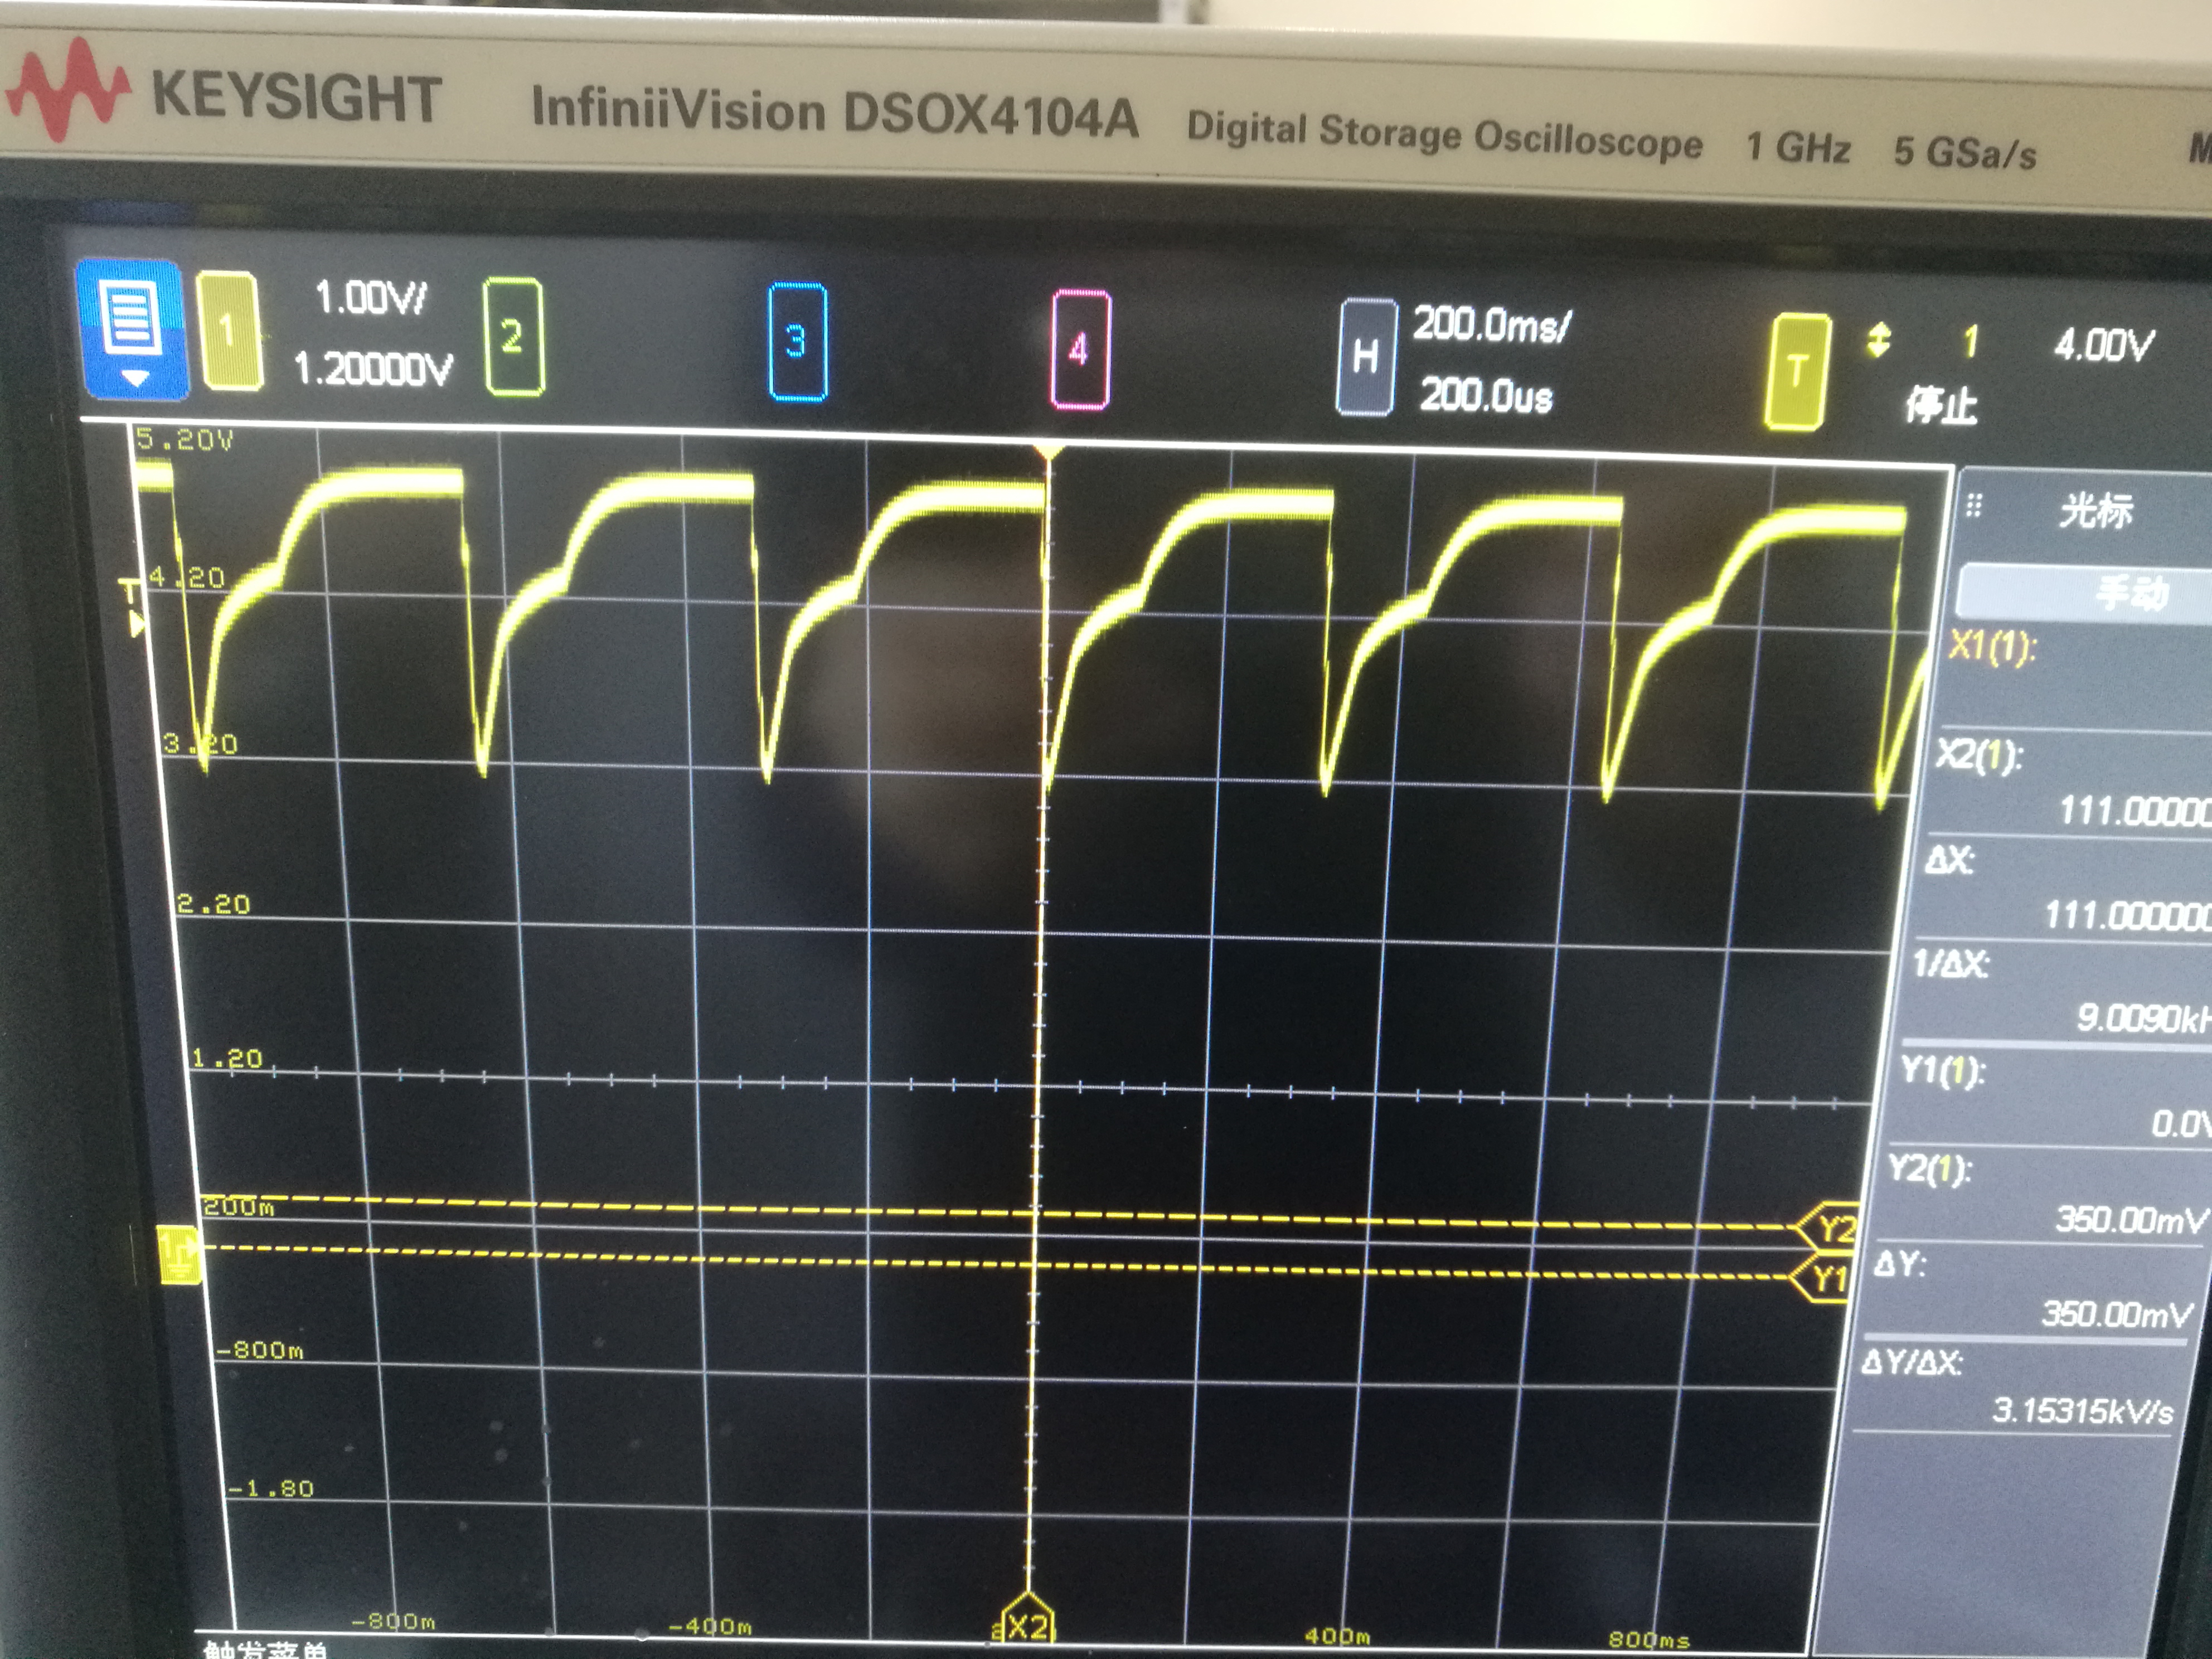Open the blue main menu icon

coord(131,317)
